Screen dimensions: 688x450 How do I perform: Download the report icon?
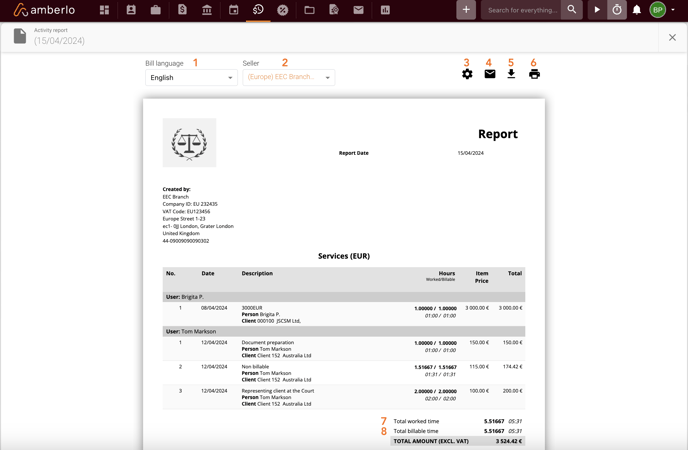point(511,74)
